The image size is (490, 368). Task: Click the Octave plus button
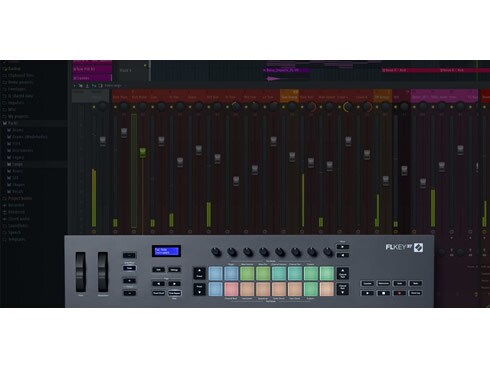(x=129, y=281)
